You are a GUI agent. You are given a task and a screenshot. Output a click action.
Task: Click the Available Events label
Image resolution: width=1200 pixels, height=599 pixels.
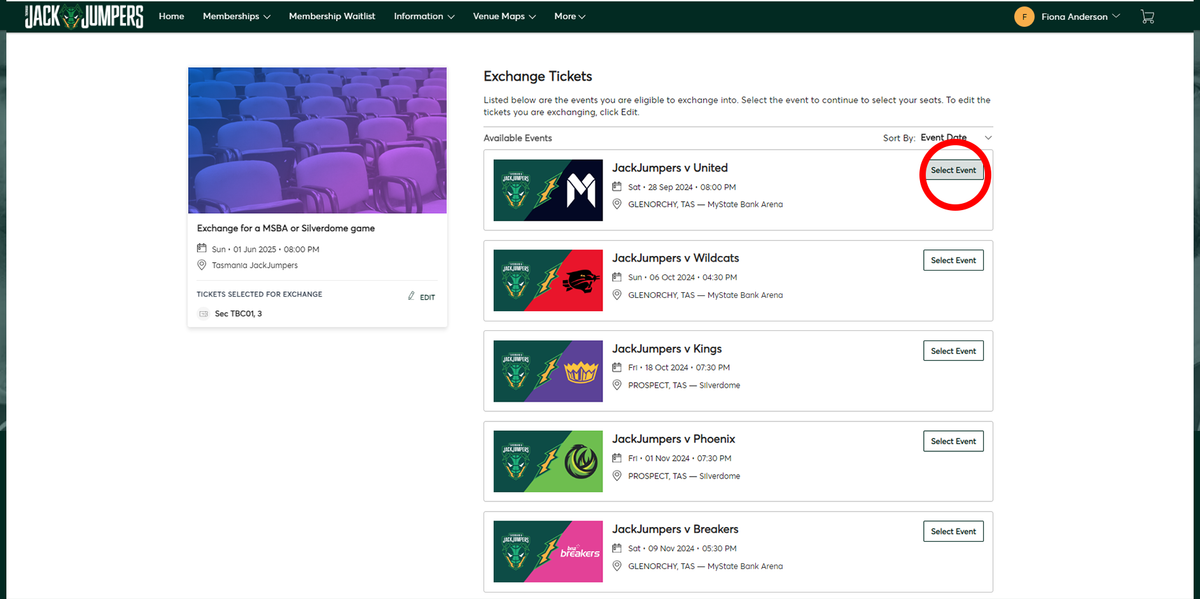tap(518, 138)
